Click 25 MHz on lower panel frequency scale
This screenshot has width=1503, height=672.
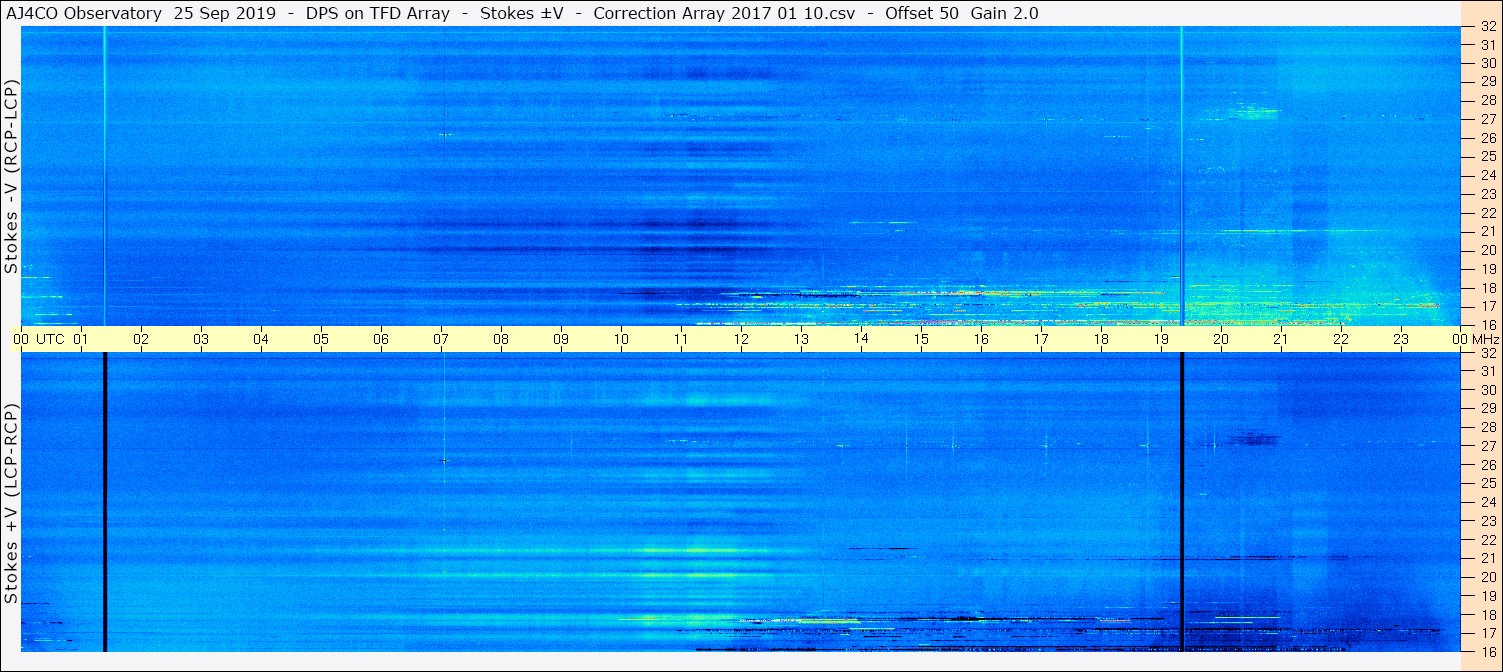1487,483
